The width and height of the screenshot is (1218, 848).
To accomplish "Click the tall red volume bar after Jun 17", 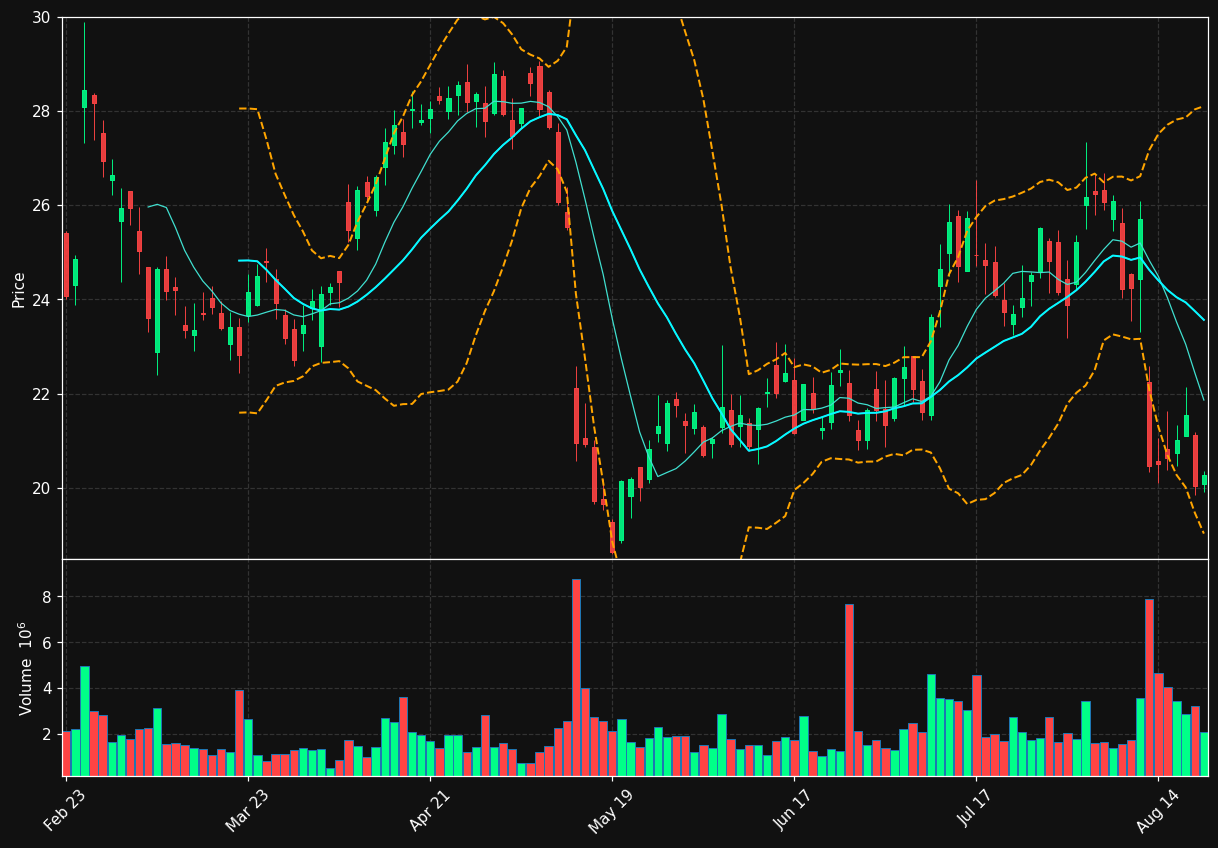I will 849,690.
